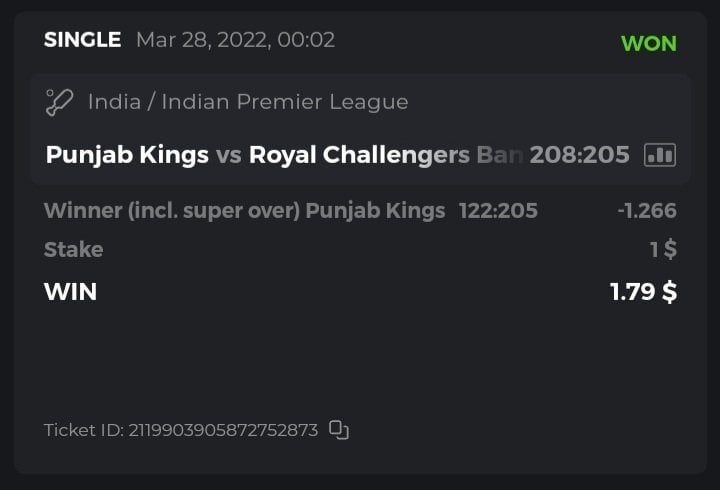Click the cricket sport icon

click(60, 101)
